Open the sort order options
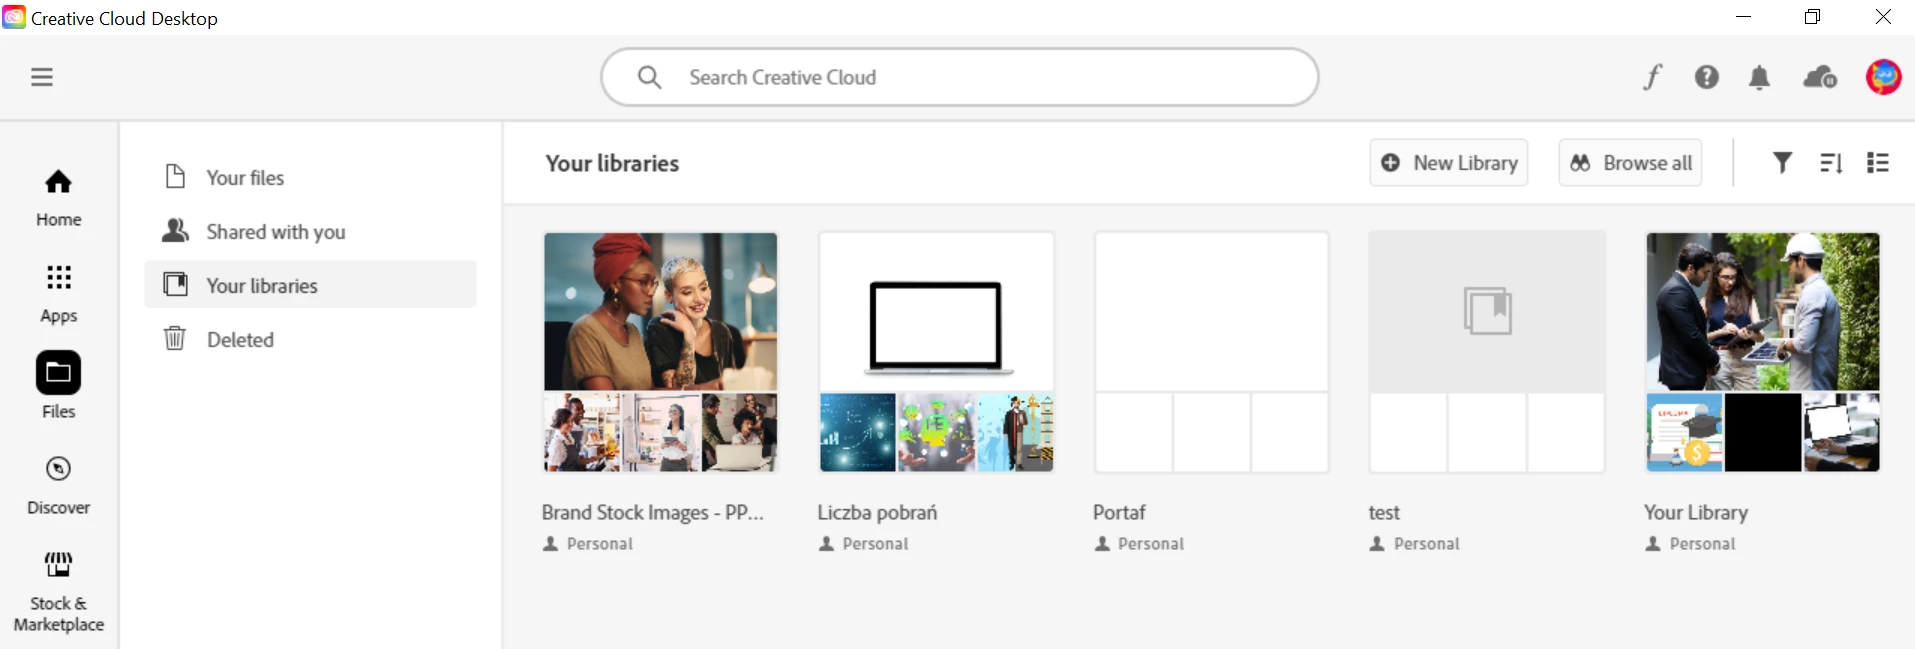 (x=1831, y=162)
